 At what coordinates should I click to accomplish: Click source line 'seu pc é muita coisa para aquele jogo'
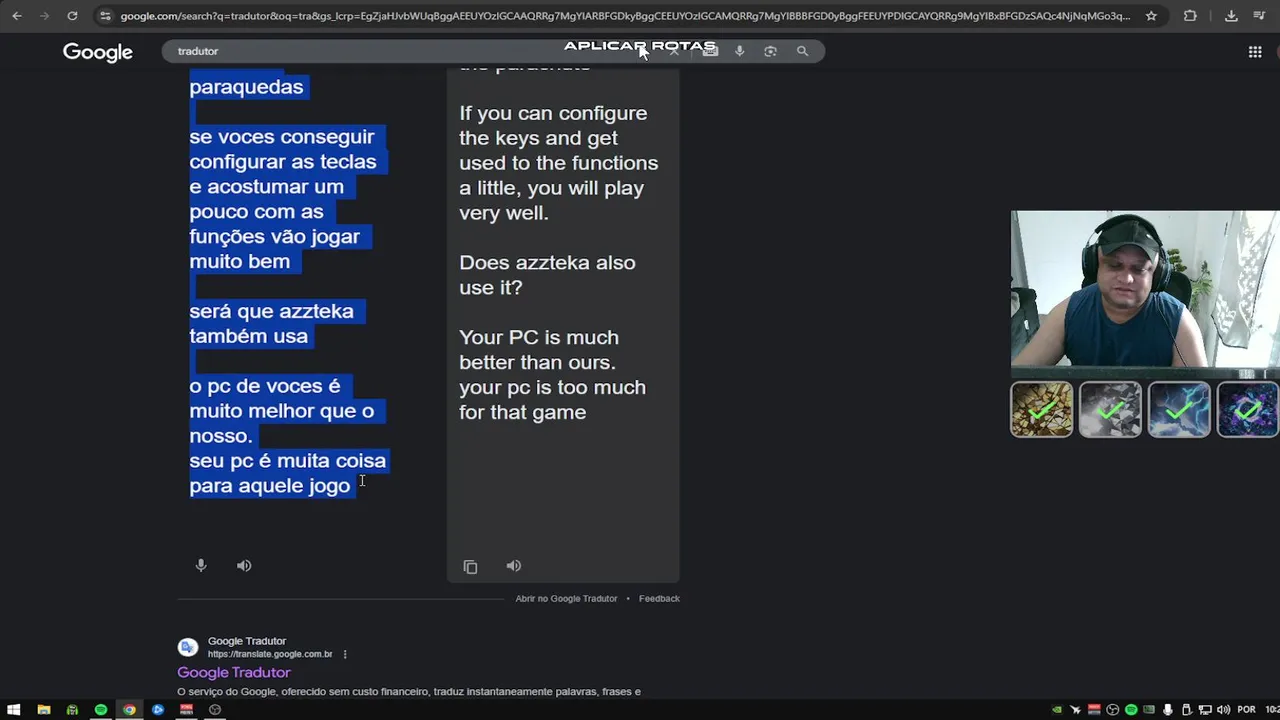pos(288,473)
